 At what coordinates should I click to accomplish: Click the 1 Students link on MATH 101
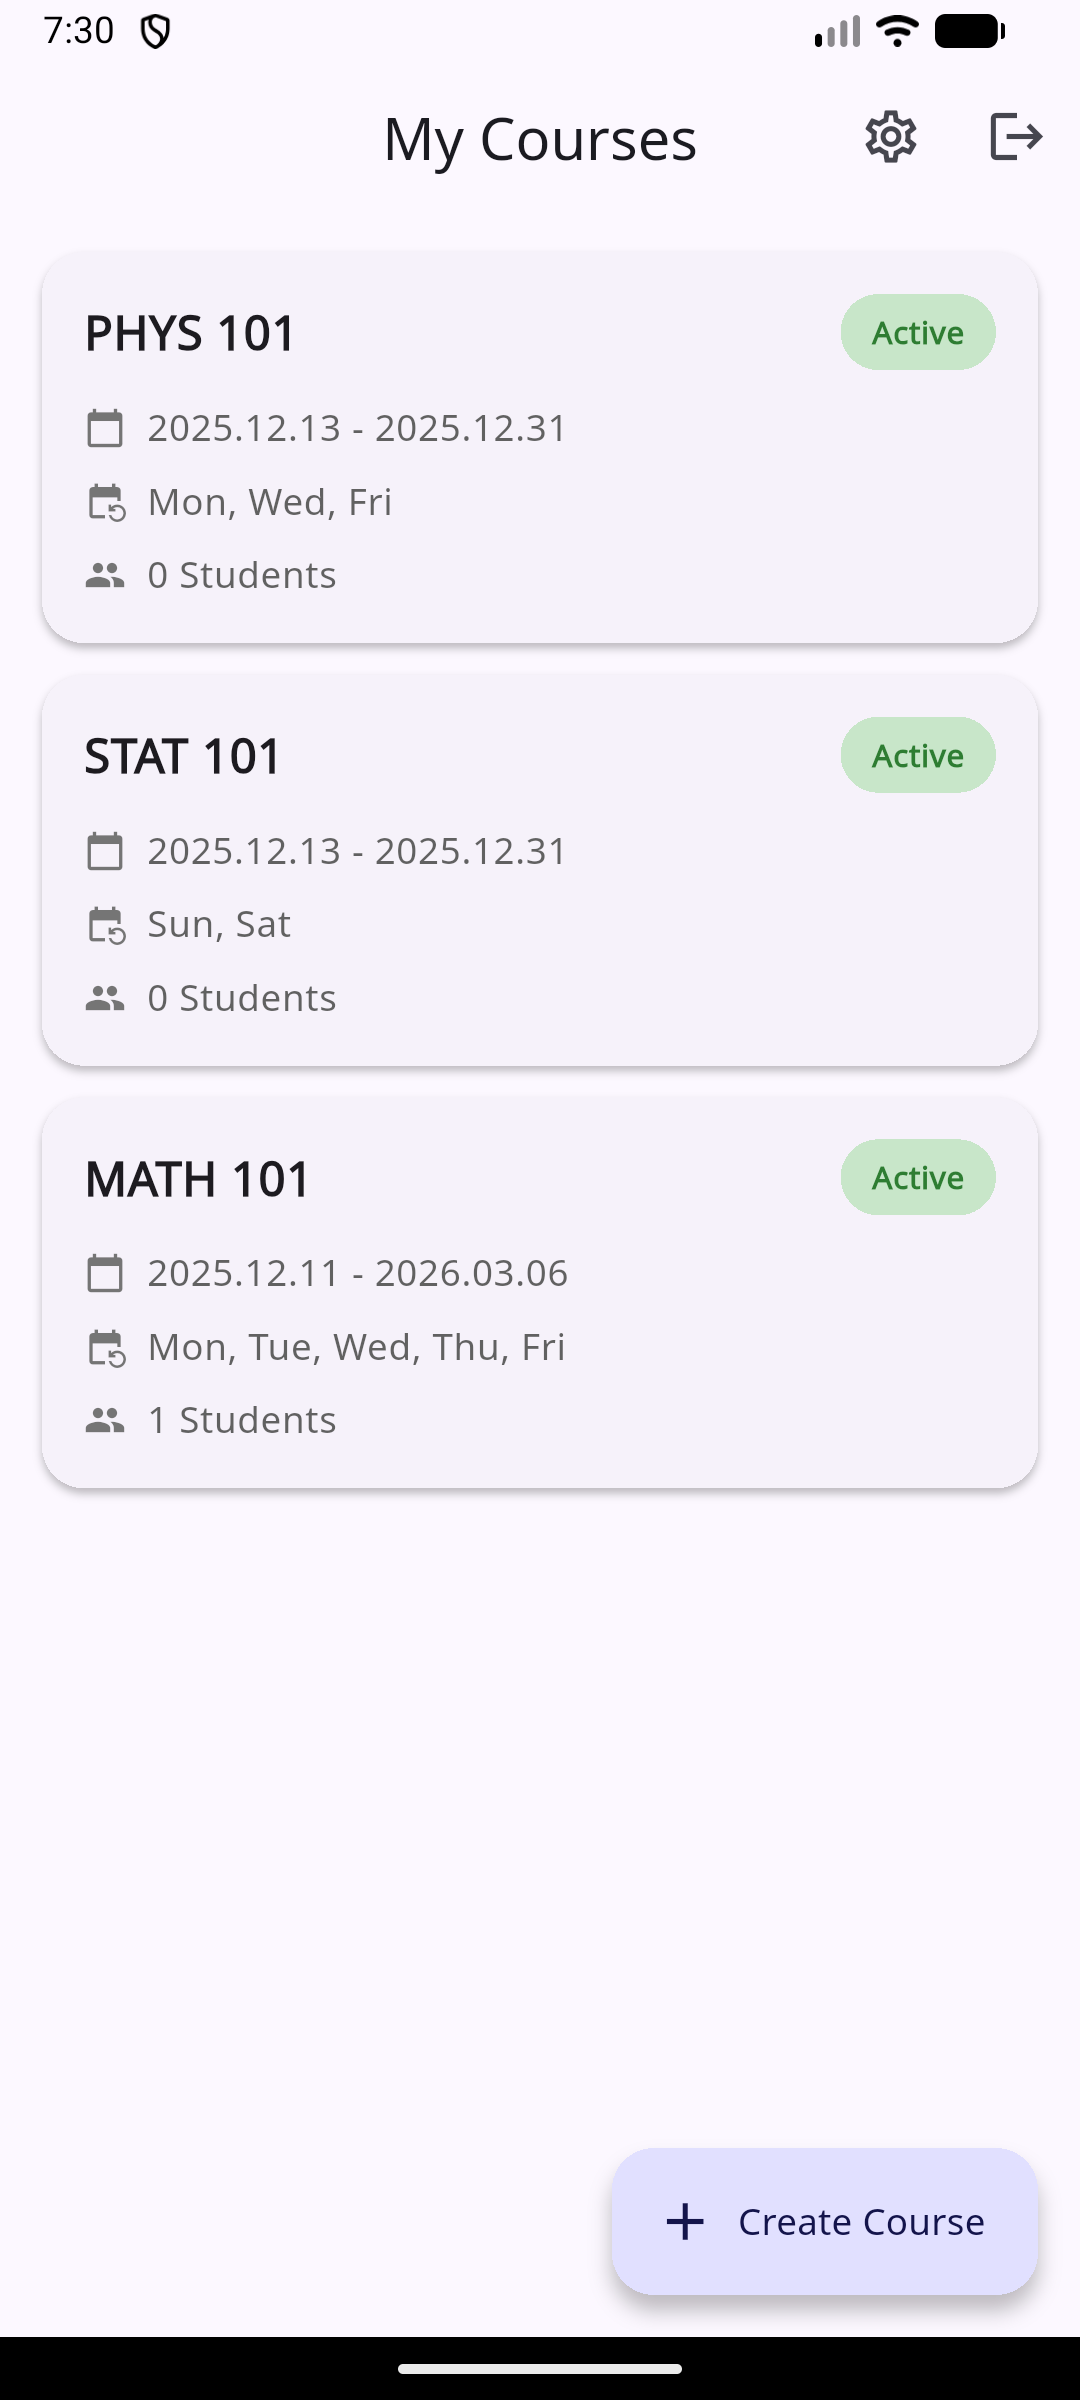point(240,1419)
